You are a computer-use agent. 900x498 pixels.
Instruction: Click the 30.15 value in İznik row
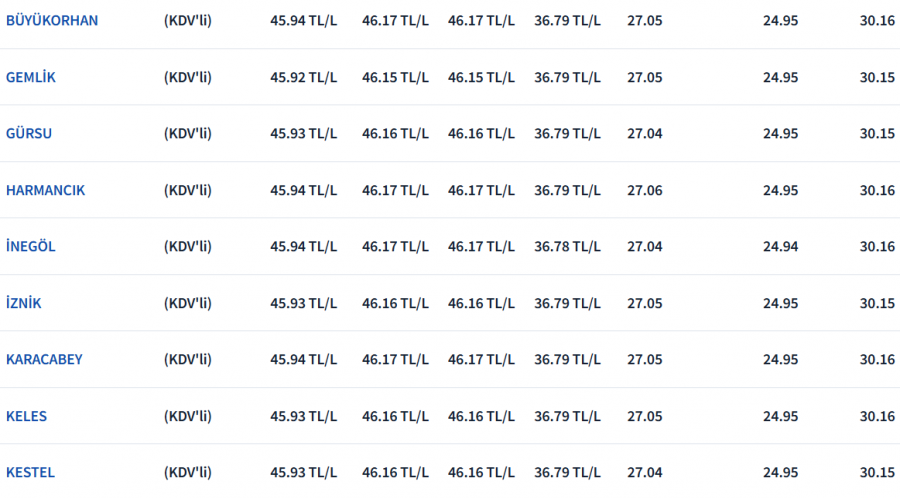(x=877, y=304)
